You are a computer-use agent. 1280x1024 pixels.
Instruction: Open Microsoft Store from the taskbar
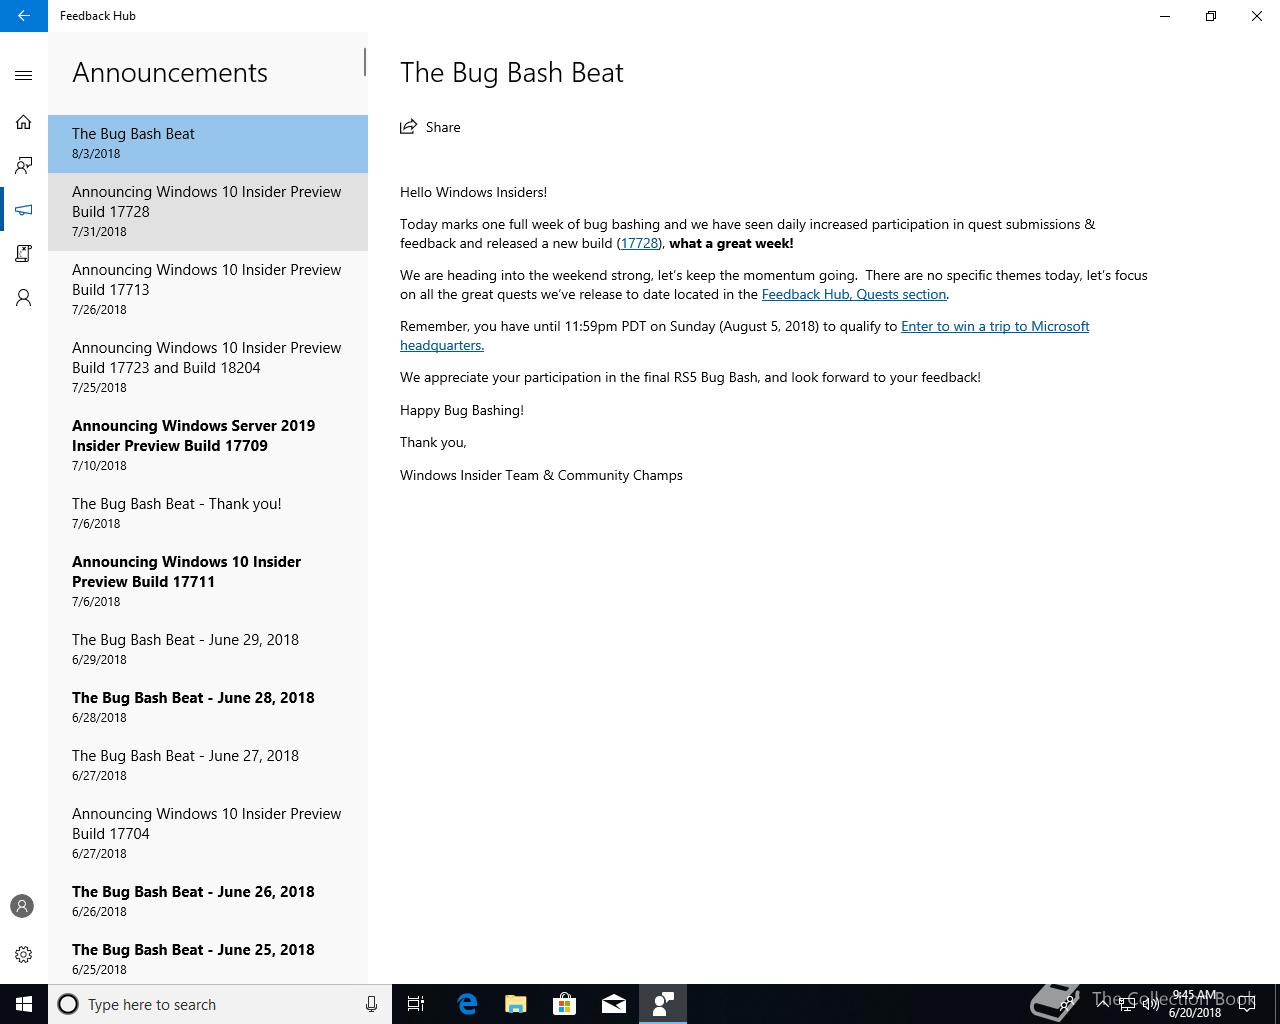pos(564,1004)
